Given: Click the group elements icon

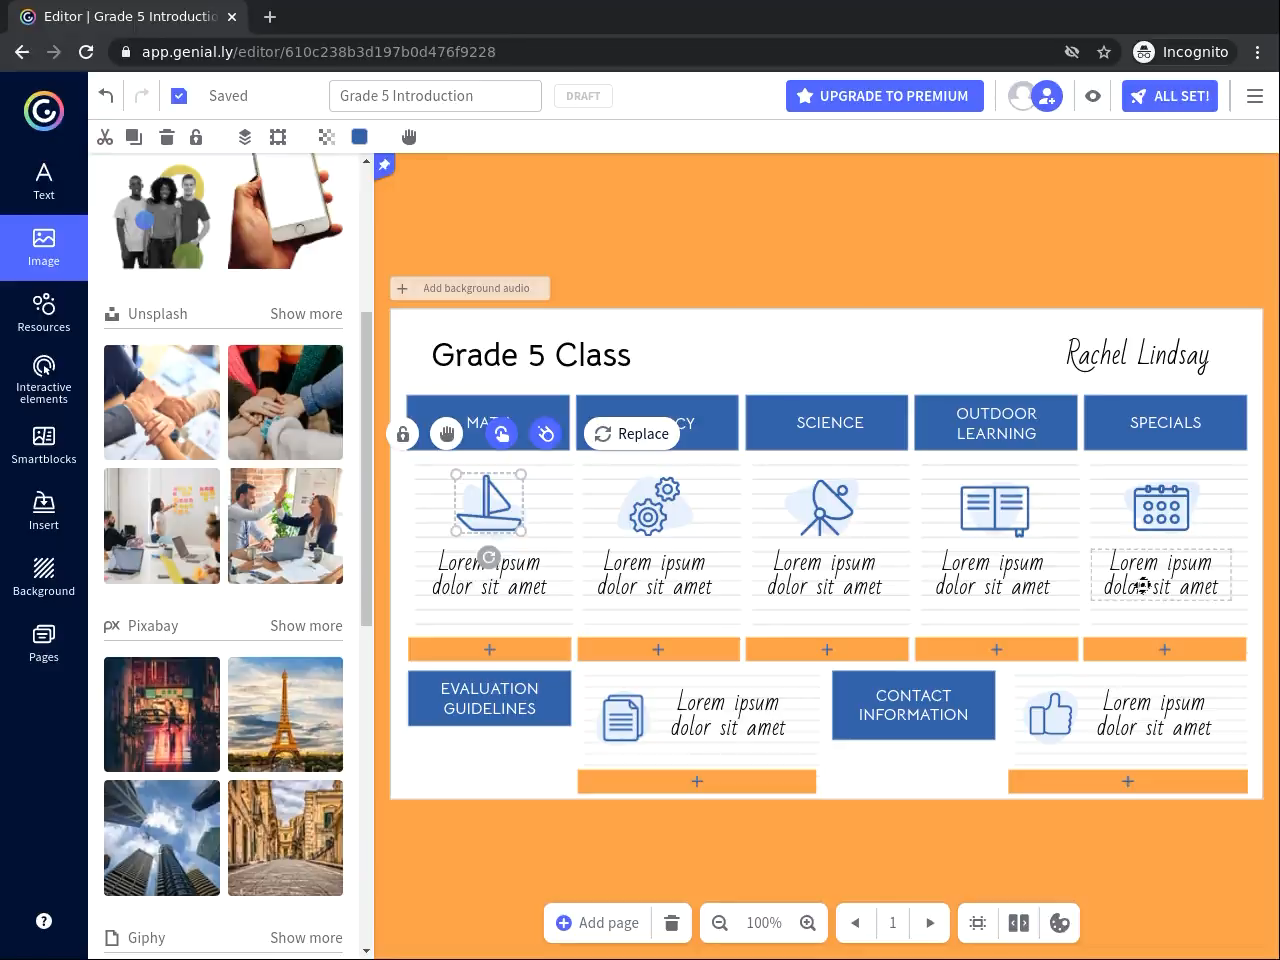Looking at the screenshot, I should [x=278, y=137].
